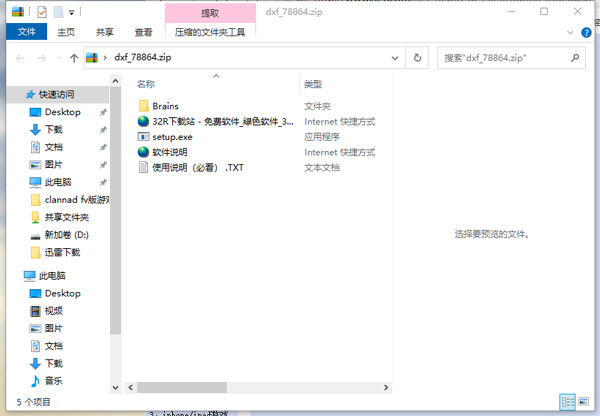Open pinned 文档 under 快速访问
This screenshot has height=416, width=600.
pyautogui.click(x=54, y=147)
